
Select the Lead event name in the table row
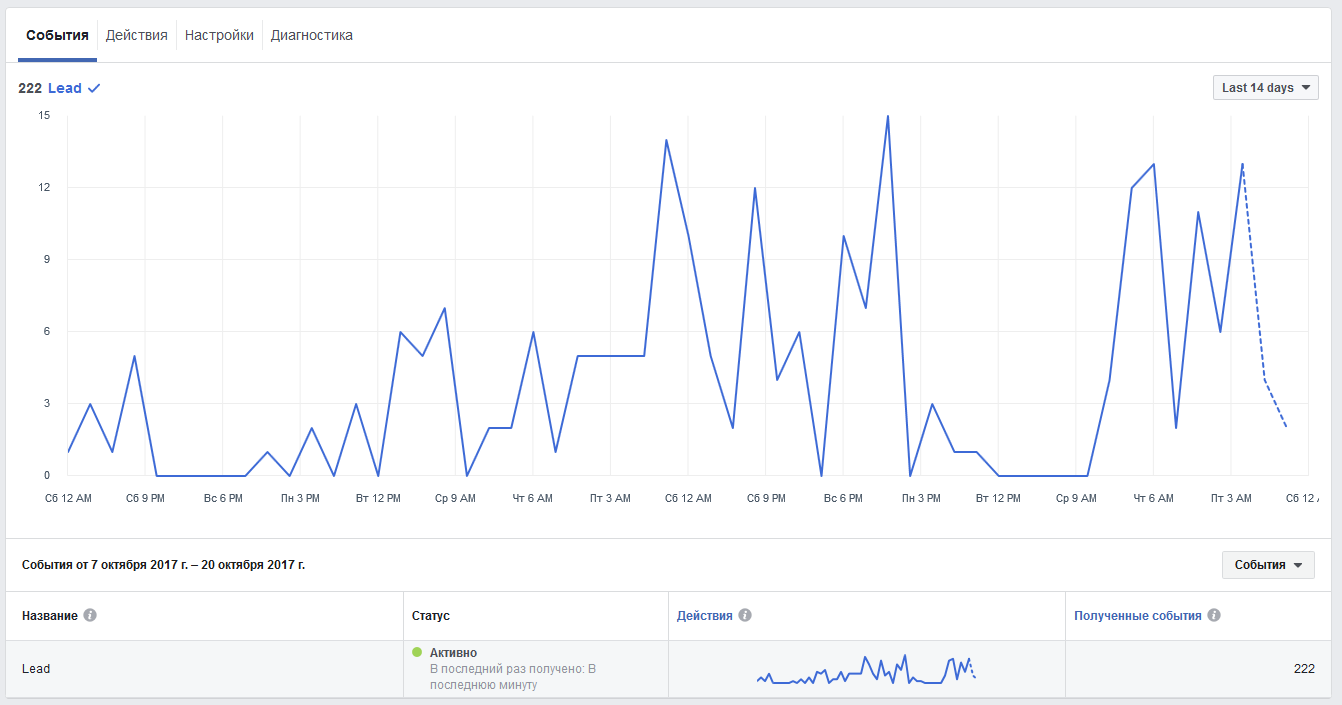[36, 669]
